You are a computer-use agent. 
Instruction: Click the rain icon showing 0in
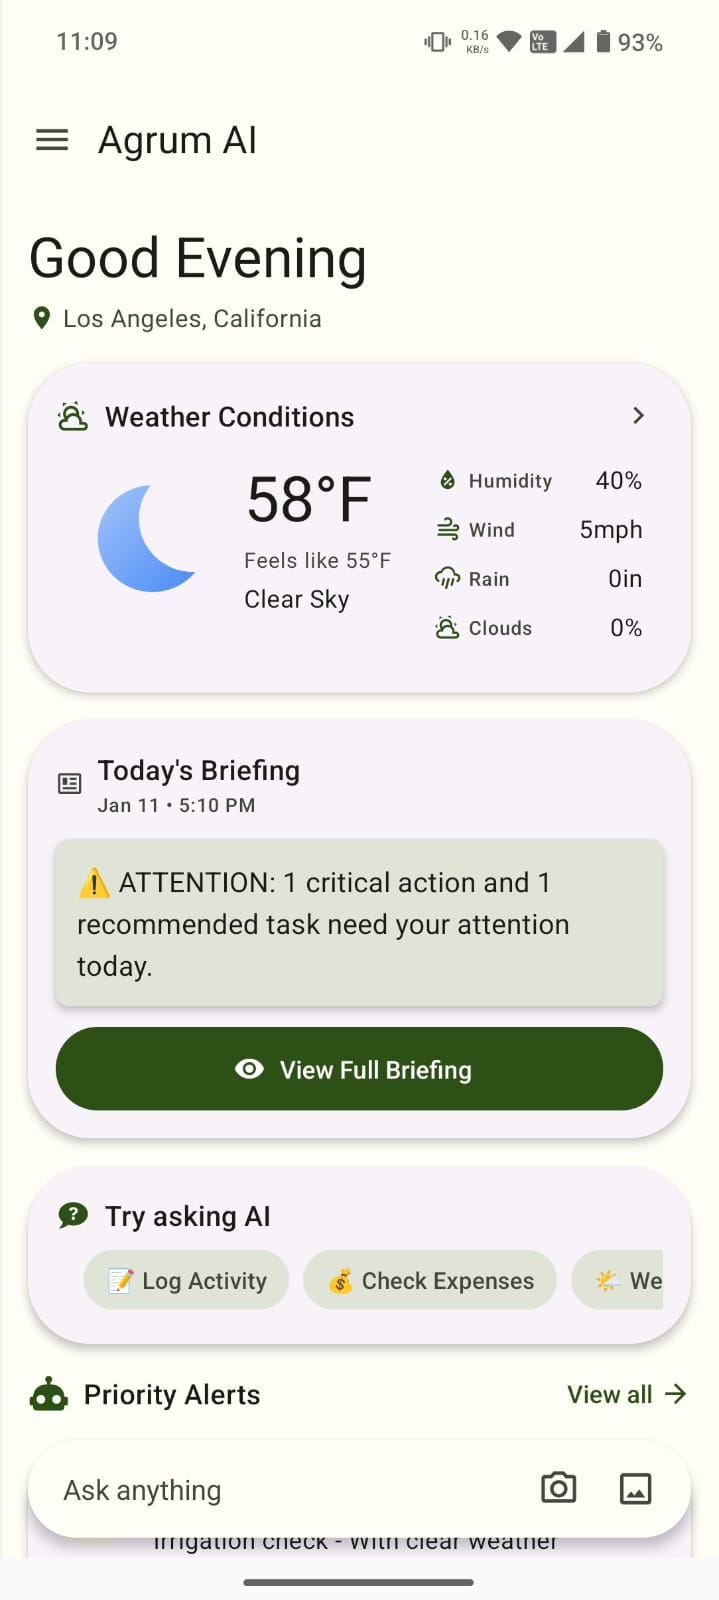[x=447, y=578]
